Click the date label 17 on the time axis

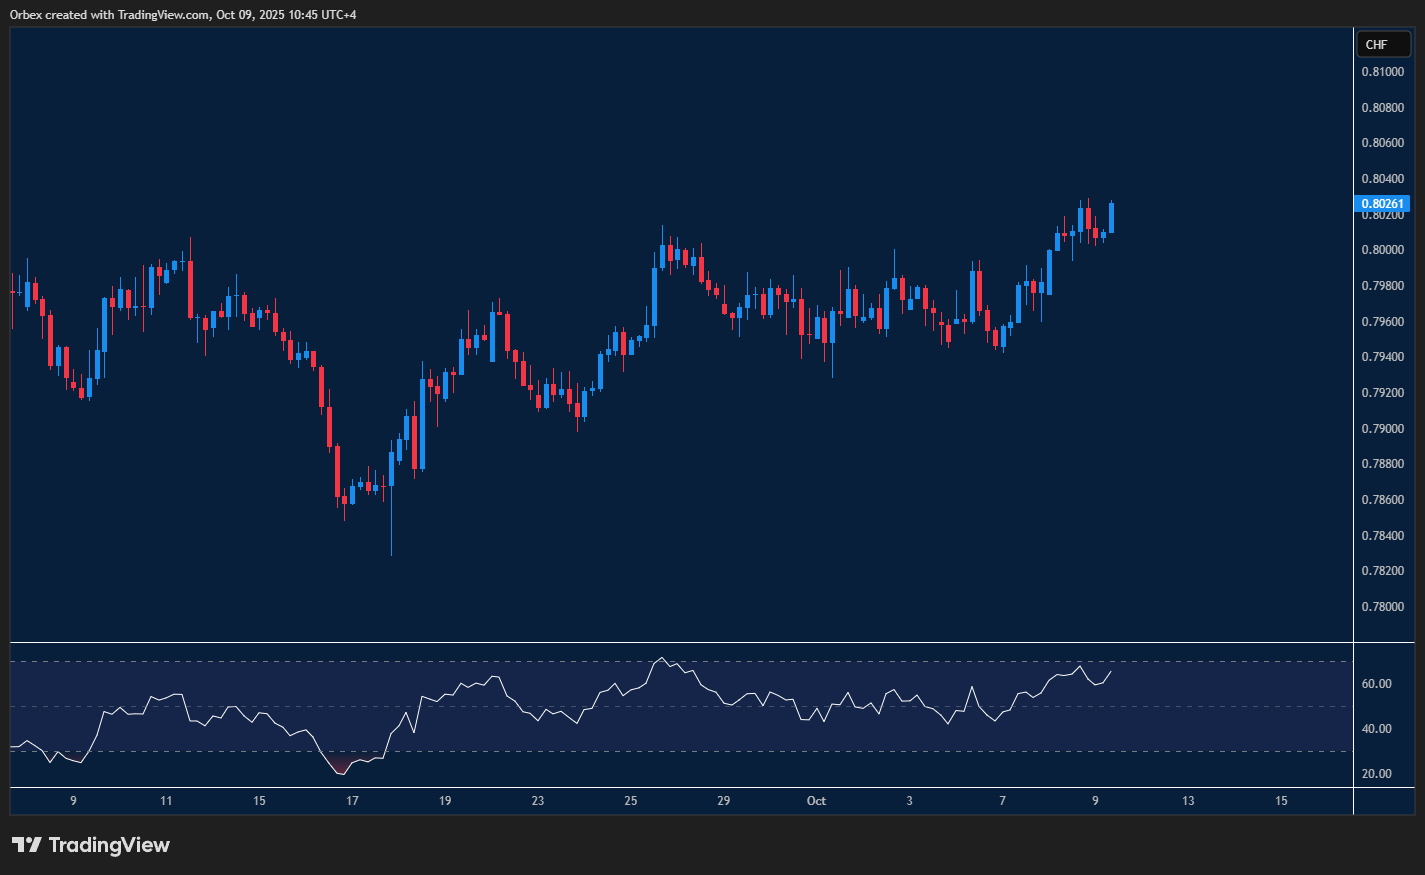pyautogui.click(x=352, y=801)
